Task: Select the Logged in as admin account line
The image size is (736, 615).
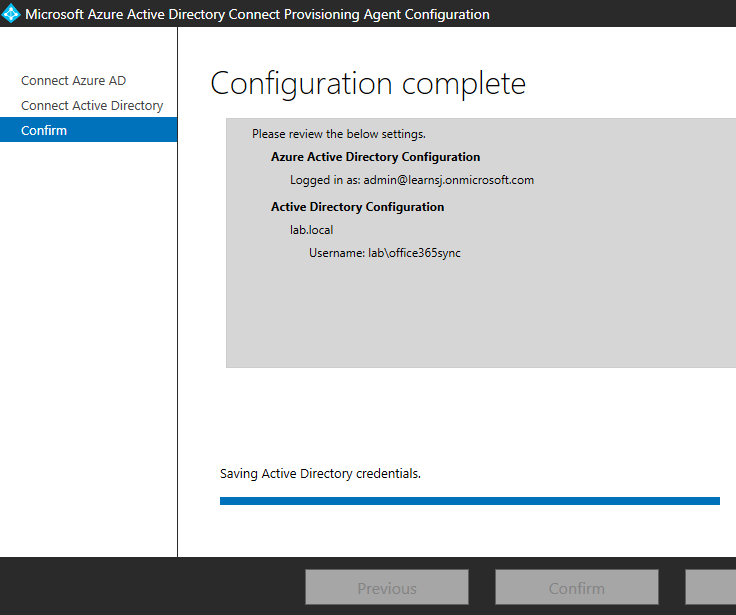Action: pos(412,181)
